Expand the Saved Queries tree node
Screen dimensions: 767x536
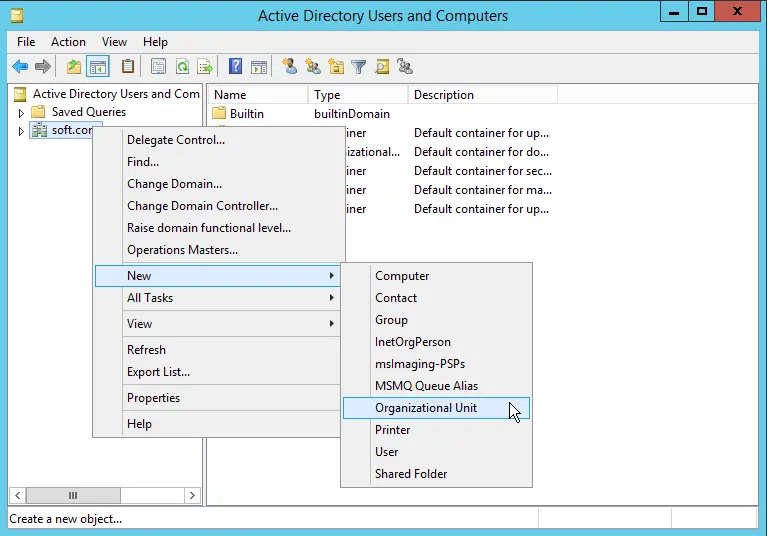click(21, 113)
